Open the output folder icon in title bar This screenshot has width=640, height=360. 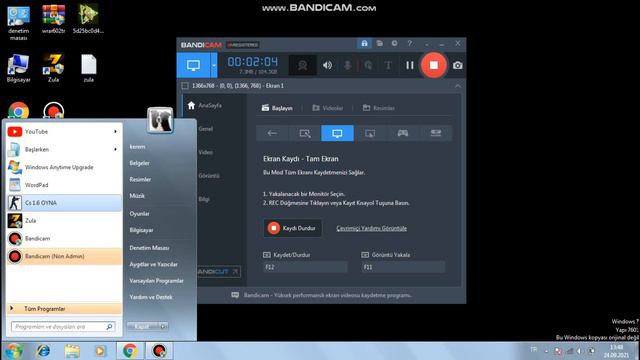[x=380, y=43]
